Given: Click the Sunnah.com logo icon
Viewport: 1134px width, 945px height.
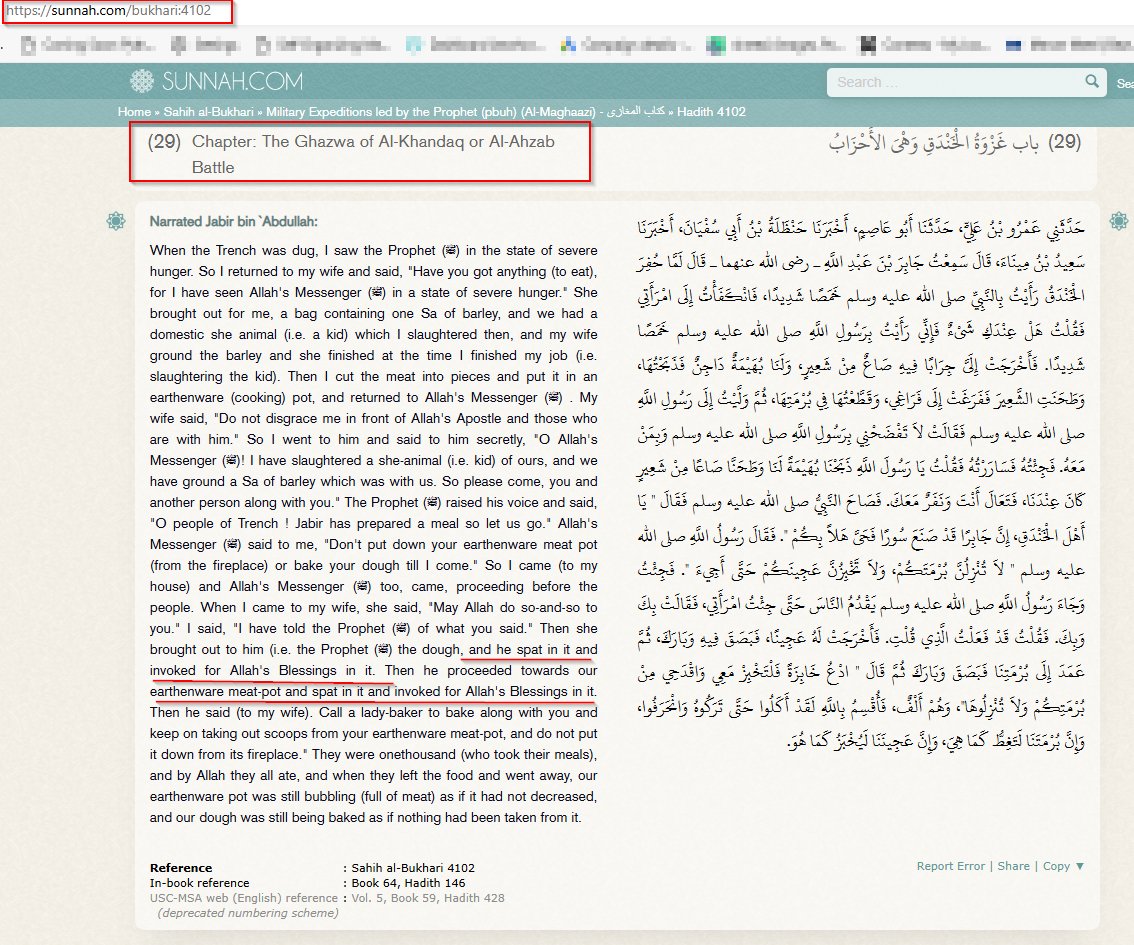Looking at the screenshot, I should (x=142, y=81).
